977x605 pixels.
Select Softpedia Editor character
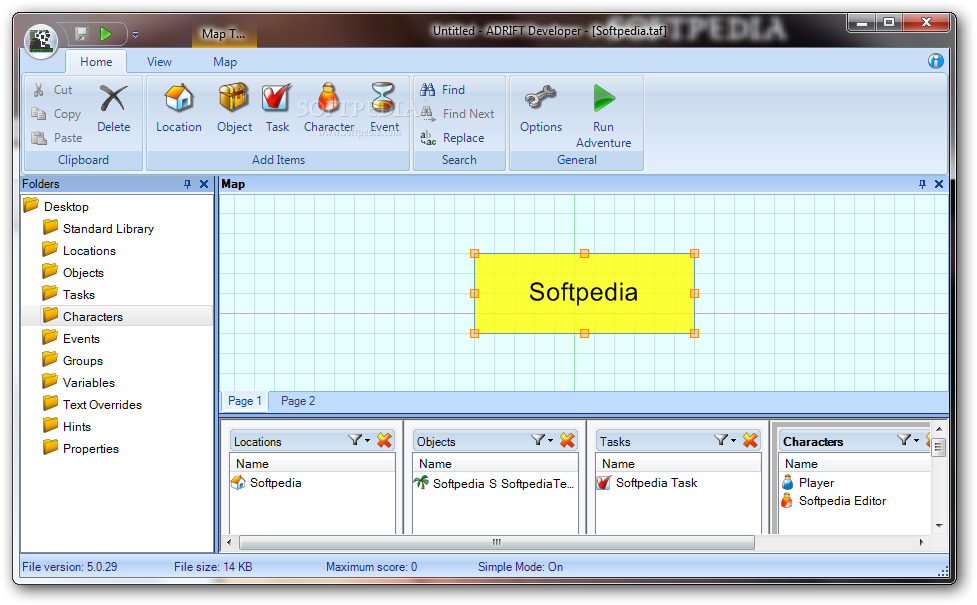[833, 501]
